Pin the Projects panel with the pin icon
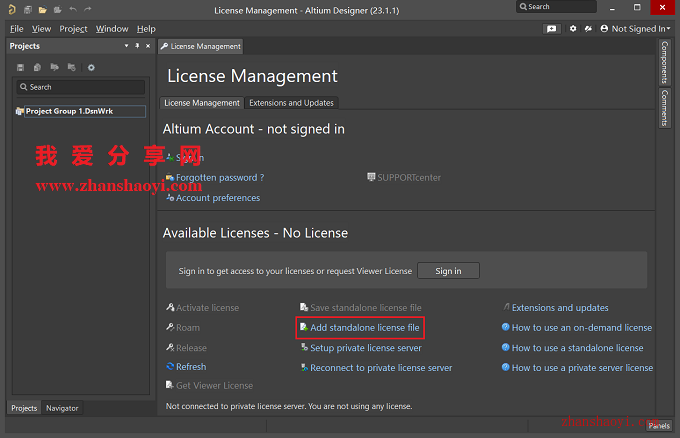 click(137, 46)
